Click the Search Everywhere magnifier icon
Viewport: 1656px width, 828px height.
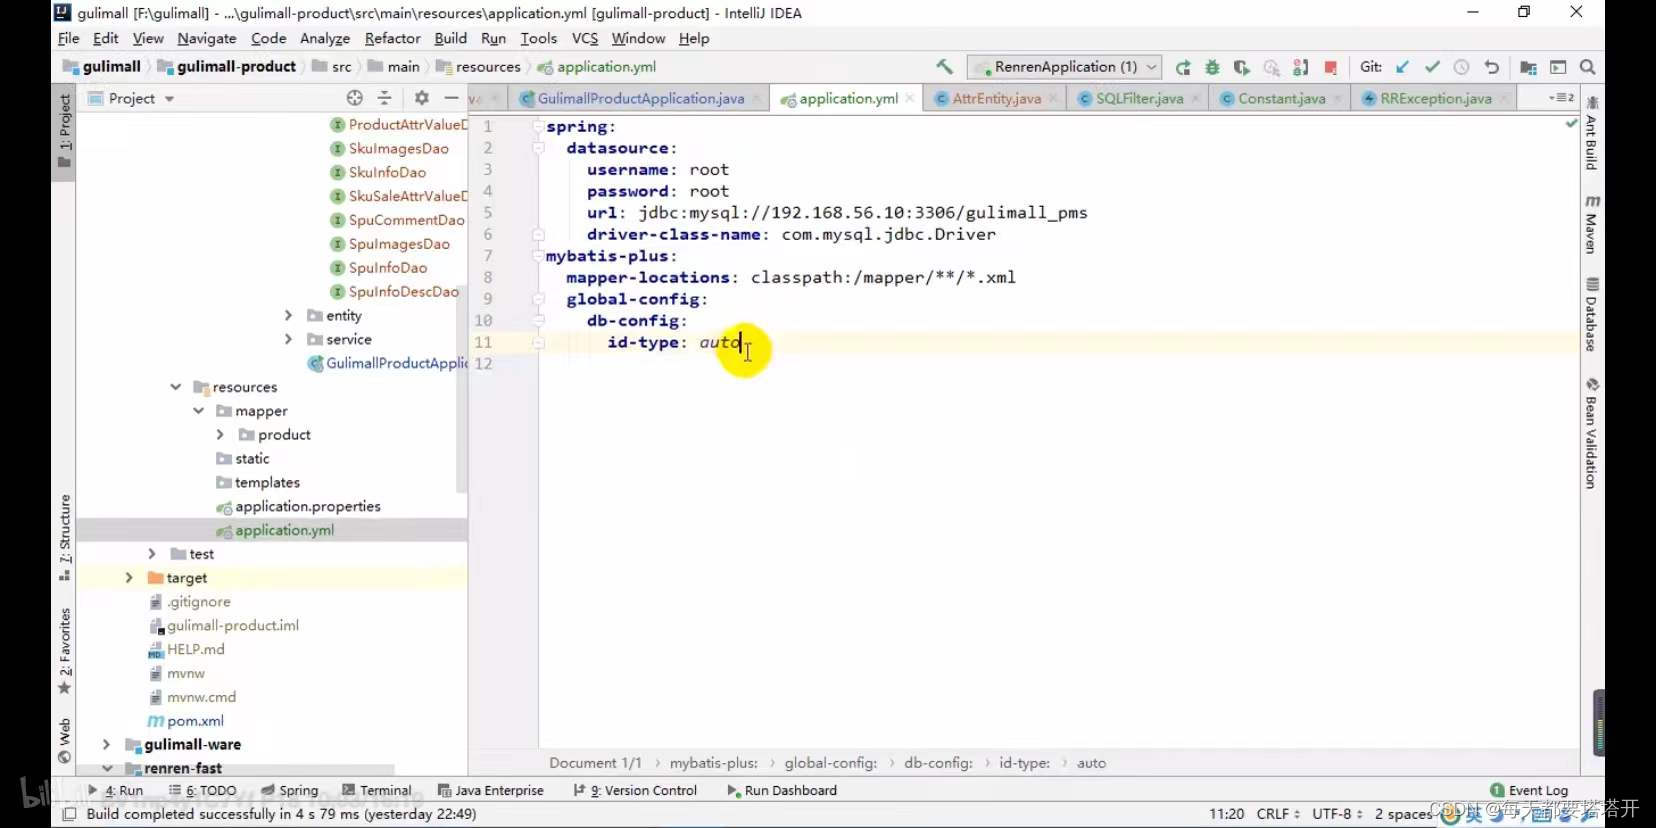tap(1587, 67)
